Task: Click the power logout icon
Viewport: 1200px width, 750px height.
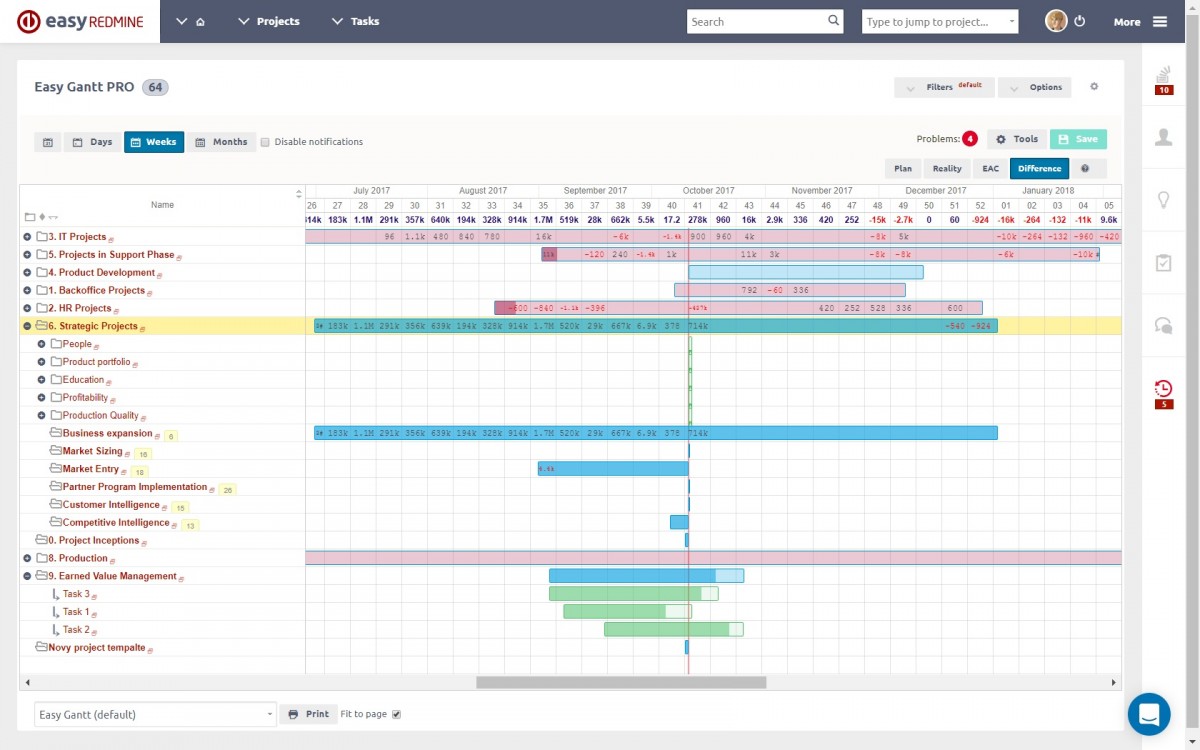Action: coord(1079,21)
